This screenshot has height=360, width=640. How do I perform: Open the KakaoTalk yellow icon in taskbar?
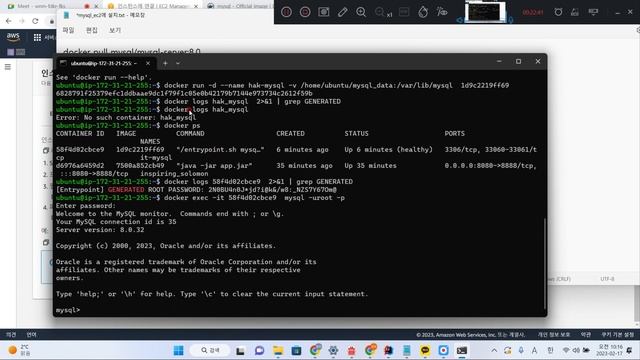point(425,350)
